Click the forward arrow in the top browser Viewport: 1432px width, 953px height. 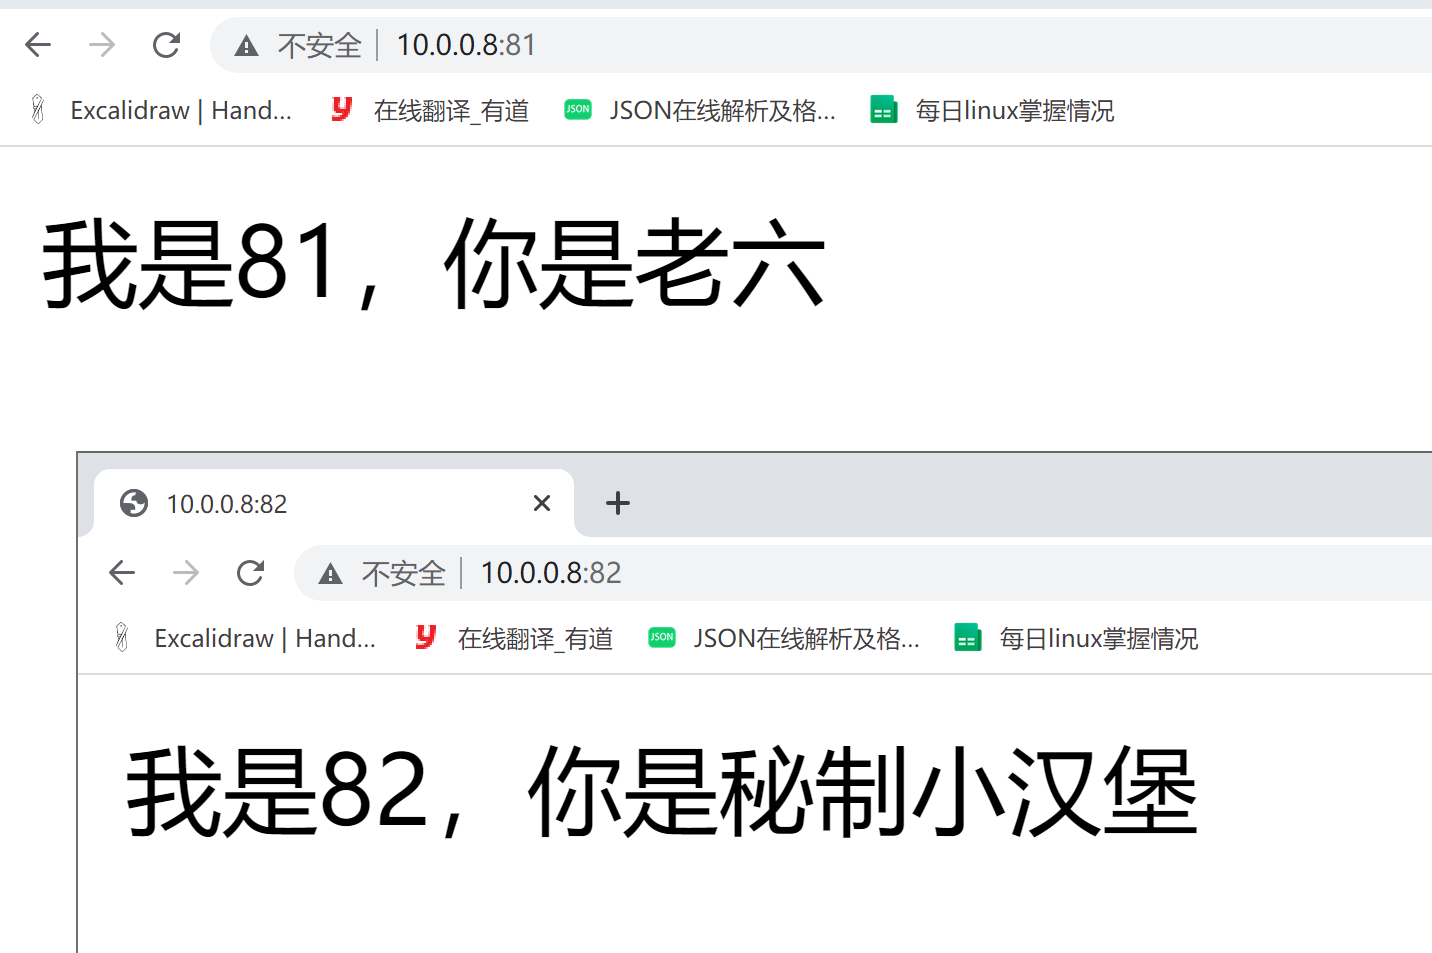click(102, 45)
